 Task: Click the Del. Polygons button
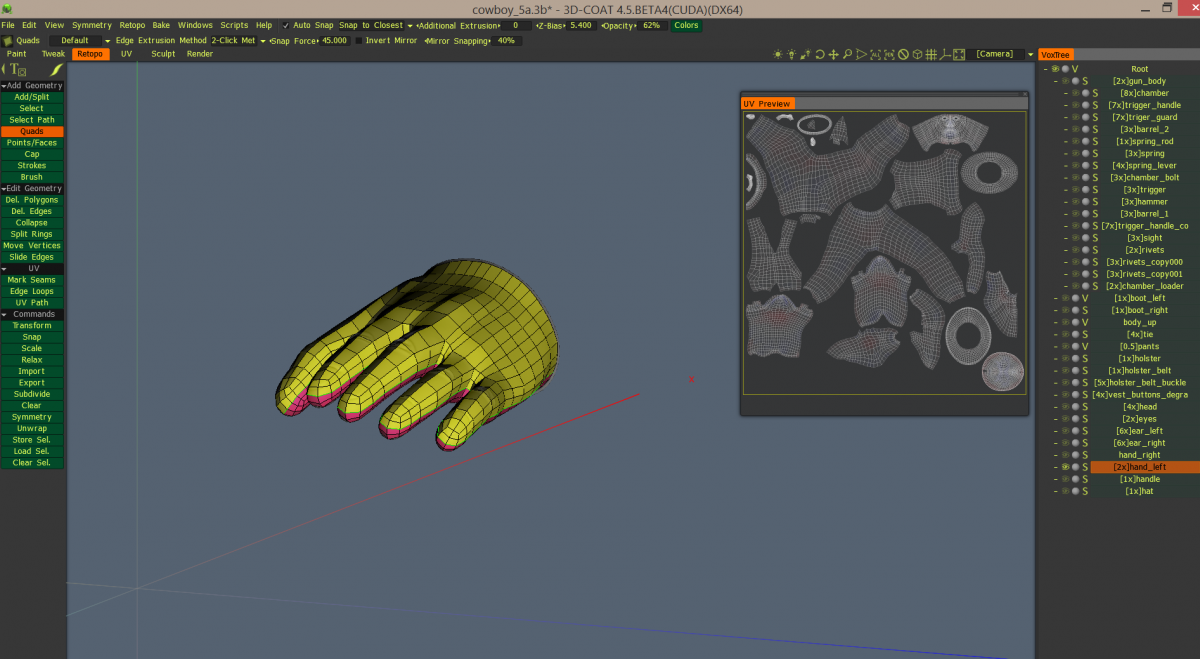pyautogui.click(x=32, y=200)
